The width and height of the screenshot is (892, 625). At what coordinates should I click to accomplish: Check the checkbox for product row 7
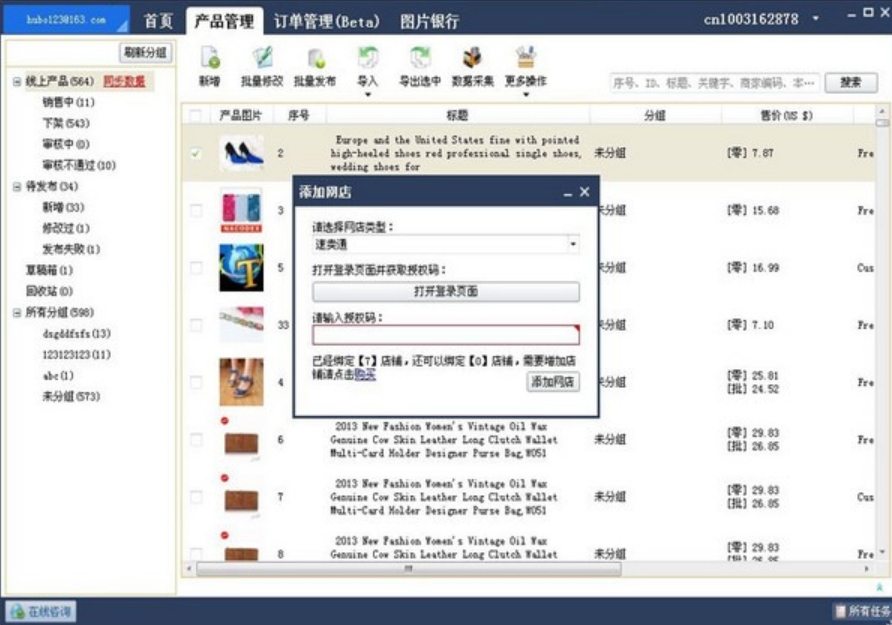(x=196, y=497)
